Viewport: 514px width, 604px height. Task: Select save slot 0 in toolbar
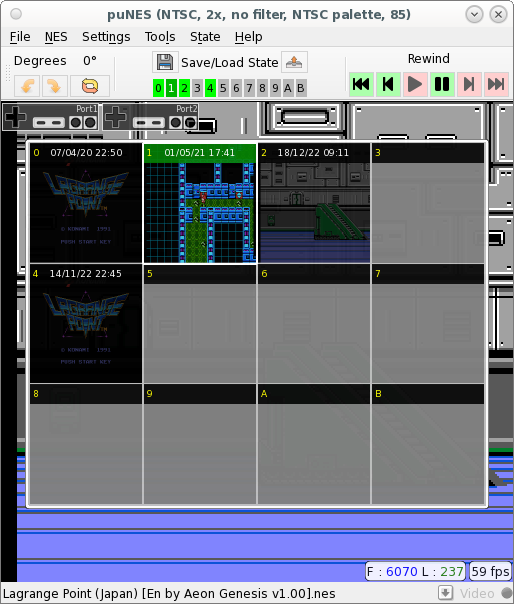(158, 88)
